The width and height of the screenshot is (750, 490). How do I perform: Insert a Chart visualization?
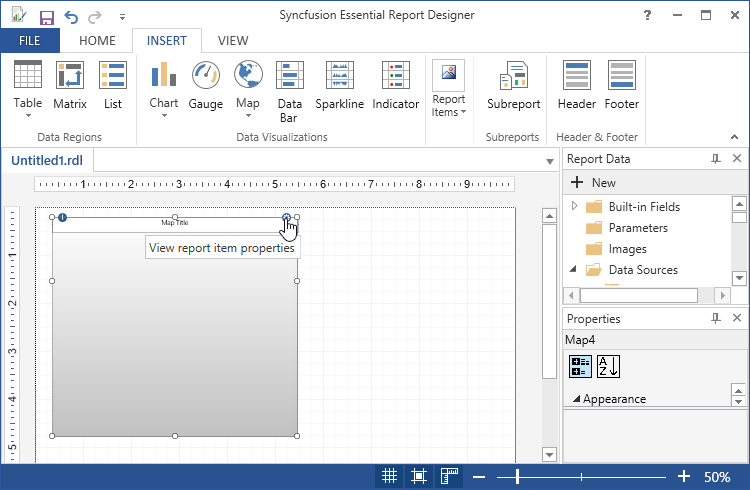tap(164, 84)
